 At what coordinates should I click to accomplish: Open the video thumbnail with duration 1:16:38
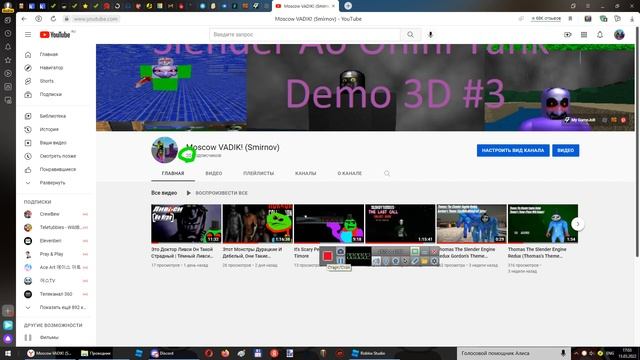click(x=258, y=224)
